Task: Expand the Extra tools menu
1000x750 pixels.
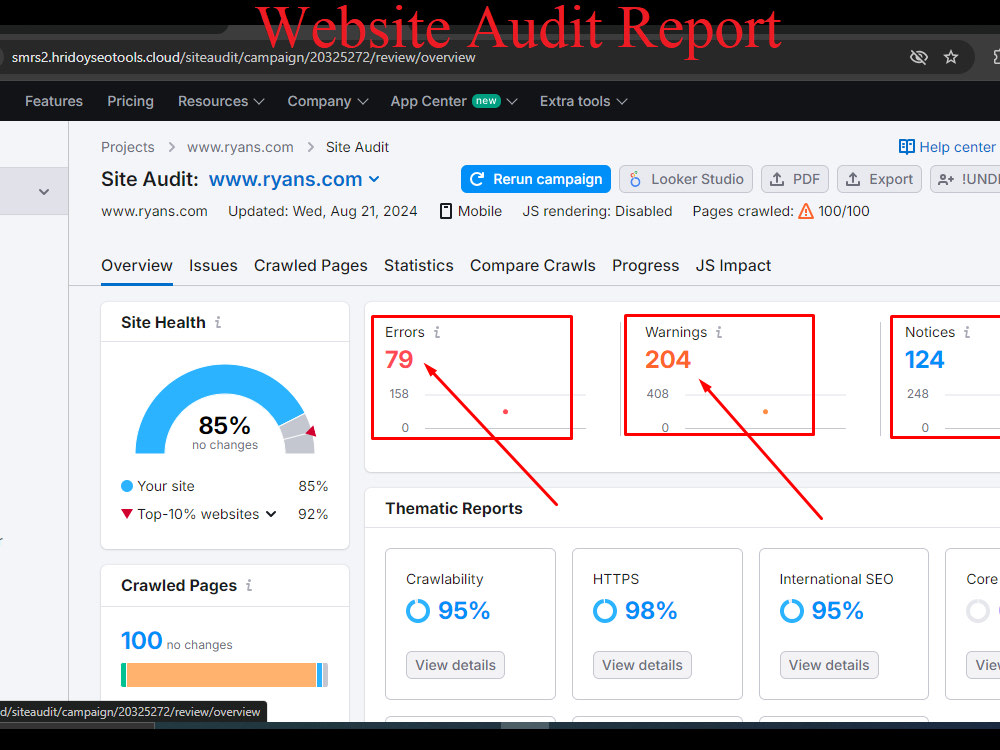Action: coord(583,101)
